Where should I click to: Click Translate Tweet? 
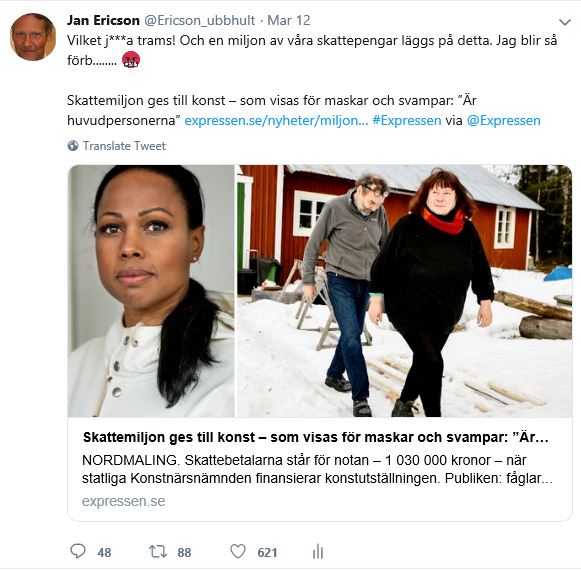pos(124,146)
